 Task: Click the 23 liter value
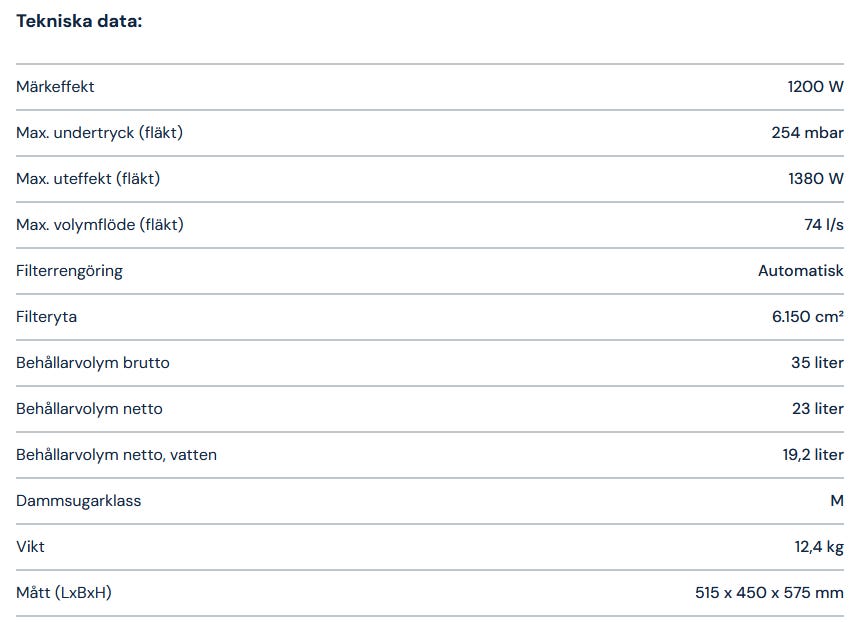[x=817, y=409]
